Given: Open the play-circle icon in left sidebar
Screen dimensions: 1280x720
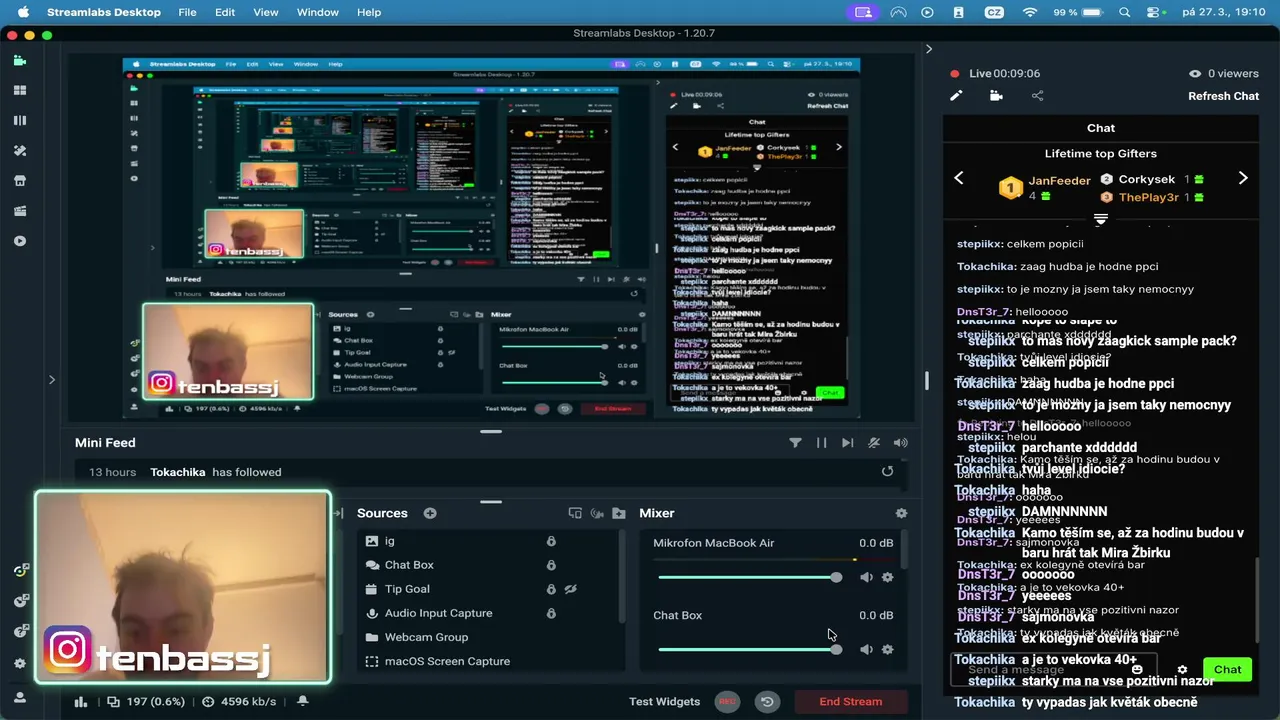Looking at the screenshot, I should [x=20, y=241].
